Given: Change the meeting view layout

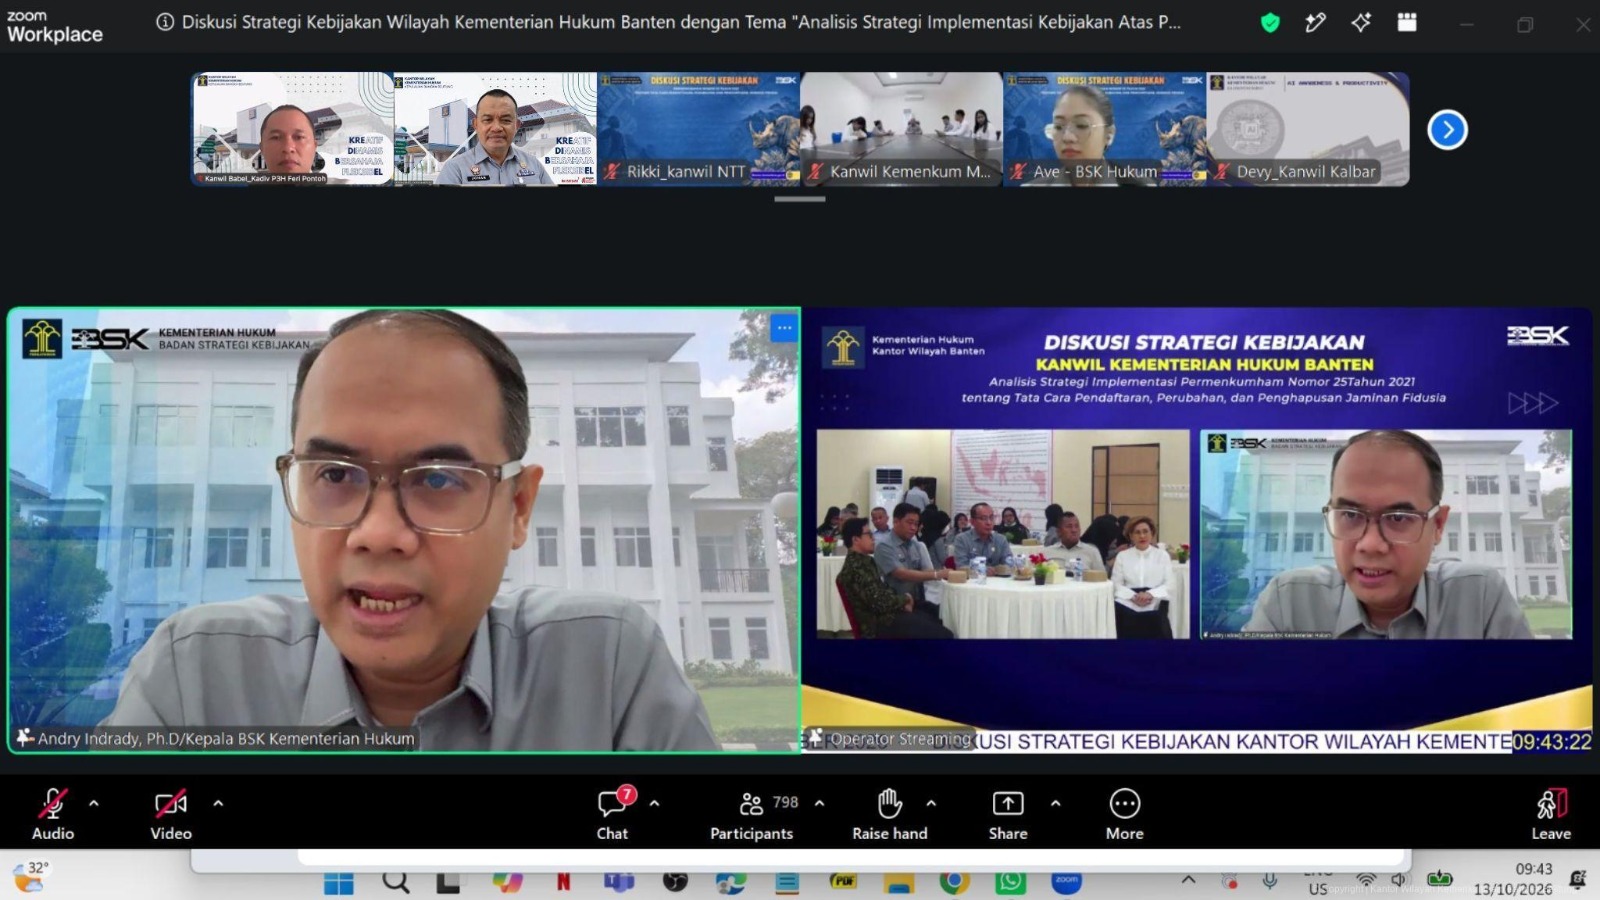Looking at the screenshot, I should click(x=1407, y=22).
